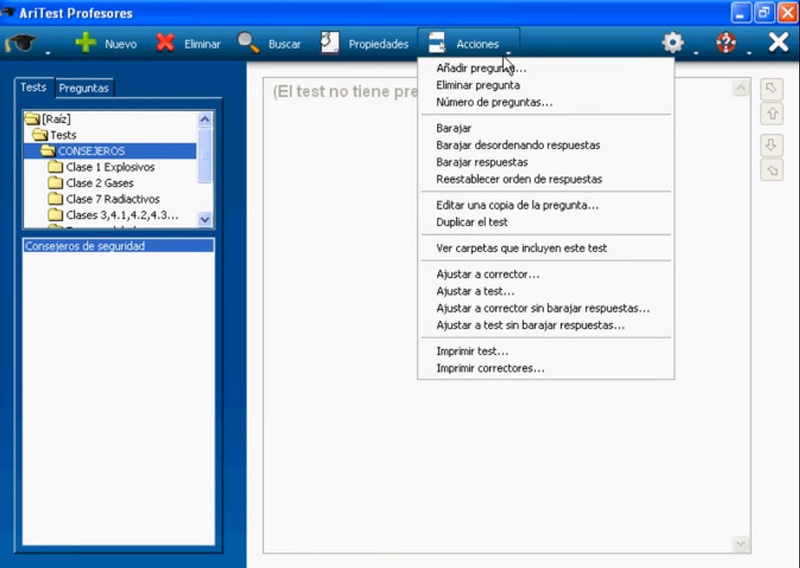Click the graduation cap application icon

[x=20, y=43]
